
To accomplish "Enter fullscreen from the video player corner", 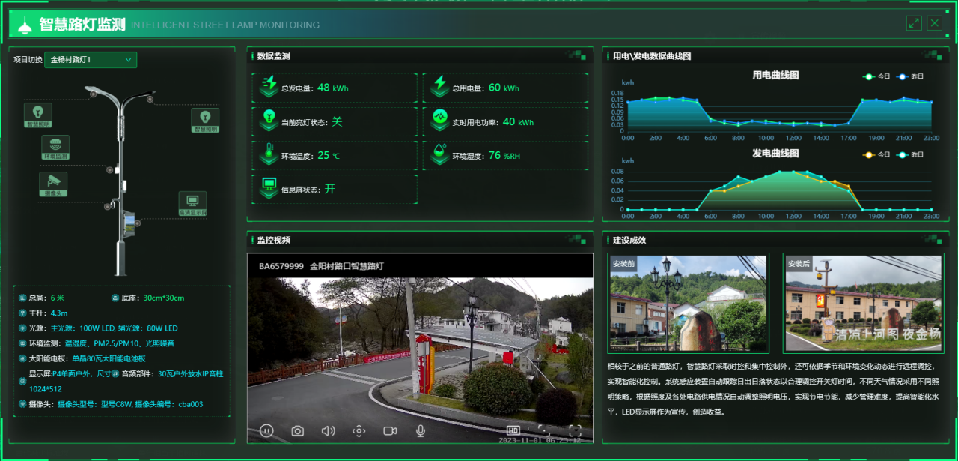I will click(575, 431).
